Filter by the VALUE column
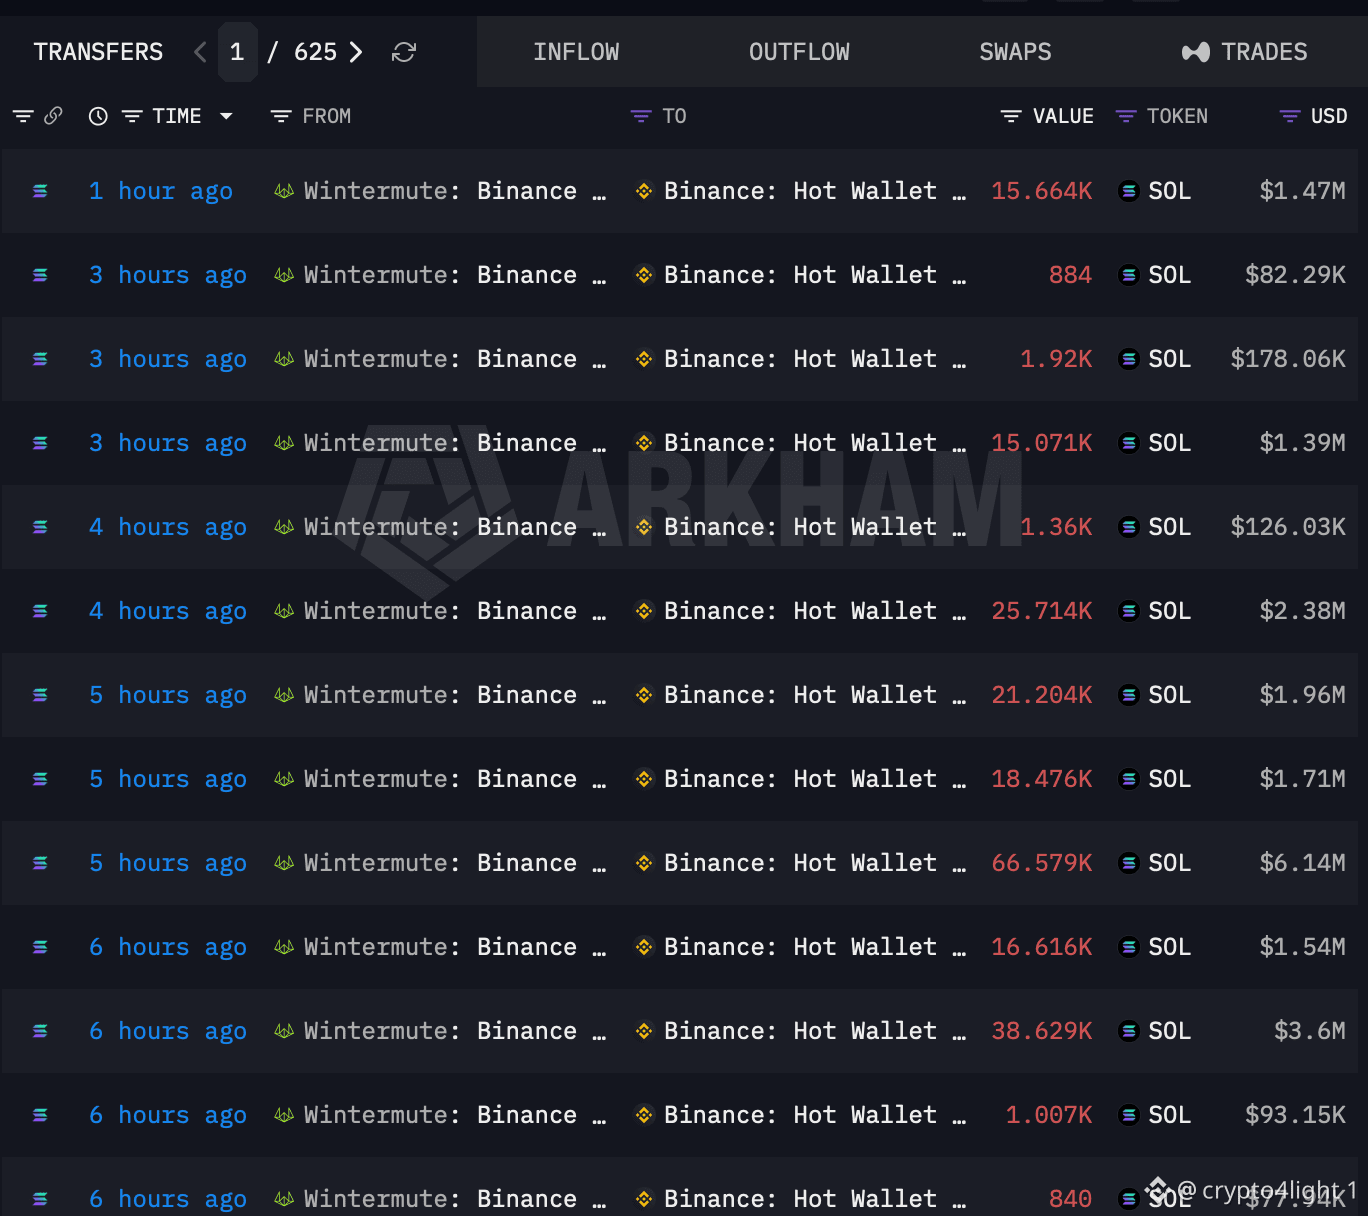 (x=1011, y=116)
